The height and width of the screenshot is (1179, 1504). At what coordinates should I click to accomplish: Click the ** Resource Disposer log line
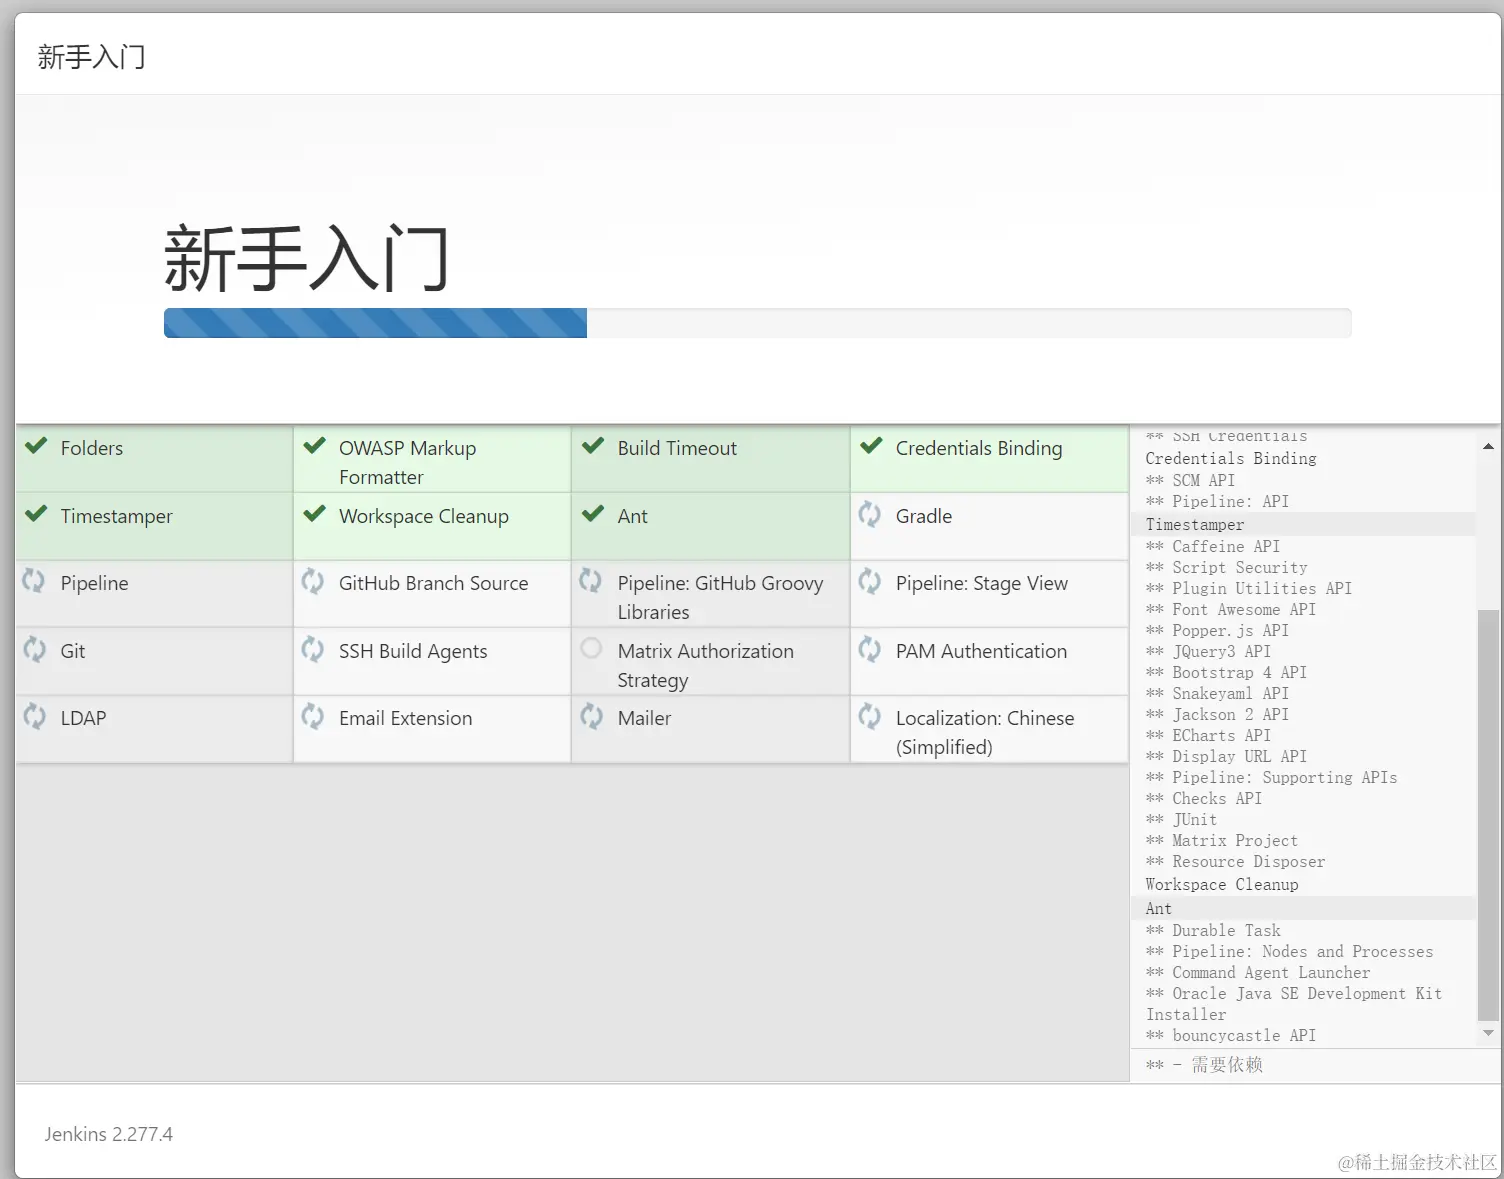pyautogui.click(x=1235, y=861)
